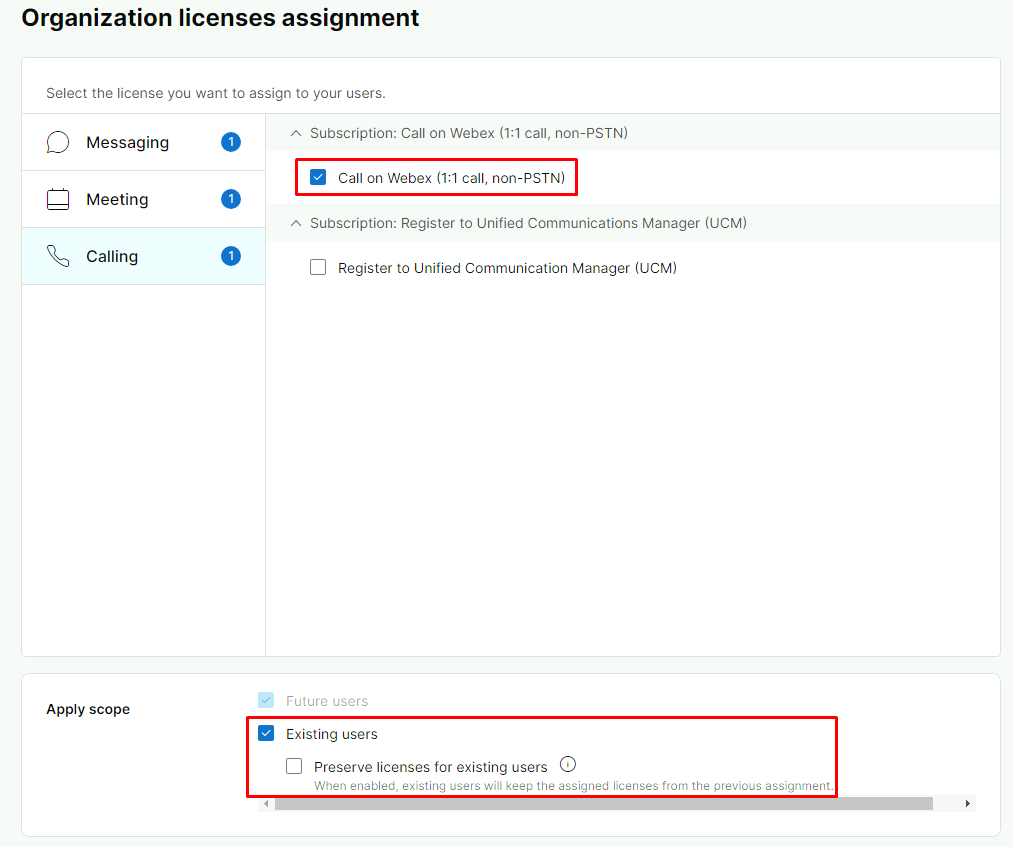Click the Calling phone handset icon
The width and height of the screenshot is (1013, 847).
pos(58,257)
